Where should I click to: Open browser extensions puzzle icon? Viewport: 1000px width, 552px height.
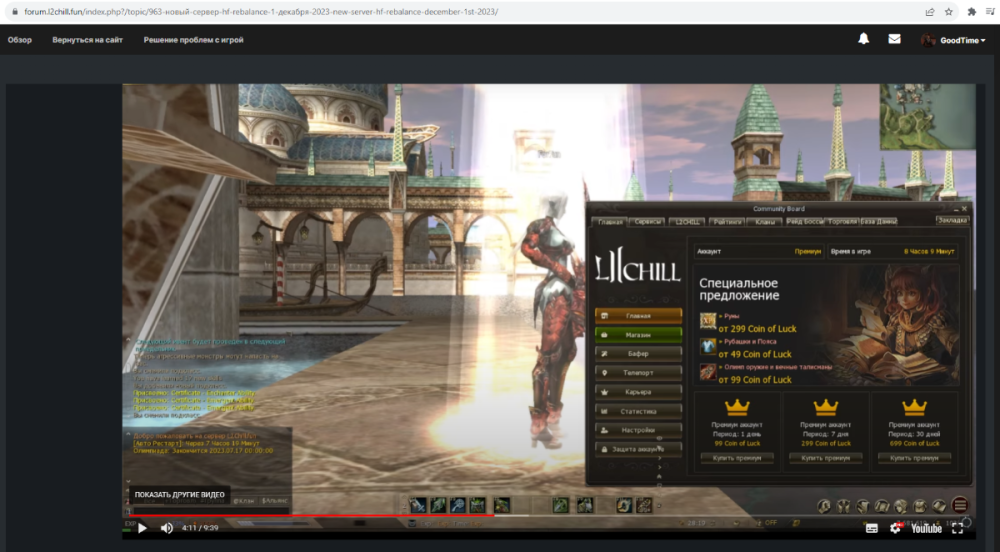pos(972,12)
